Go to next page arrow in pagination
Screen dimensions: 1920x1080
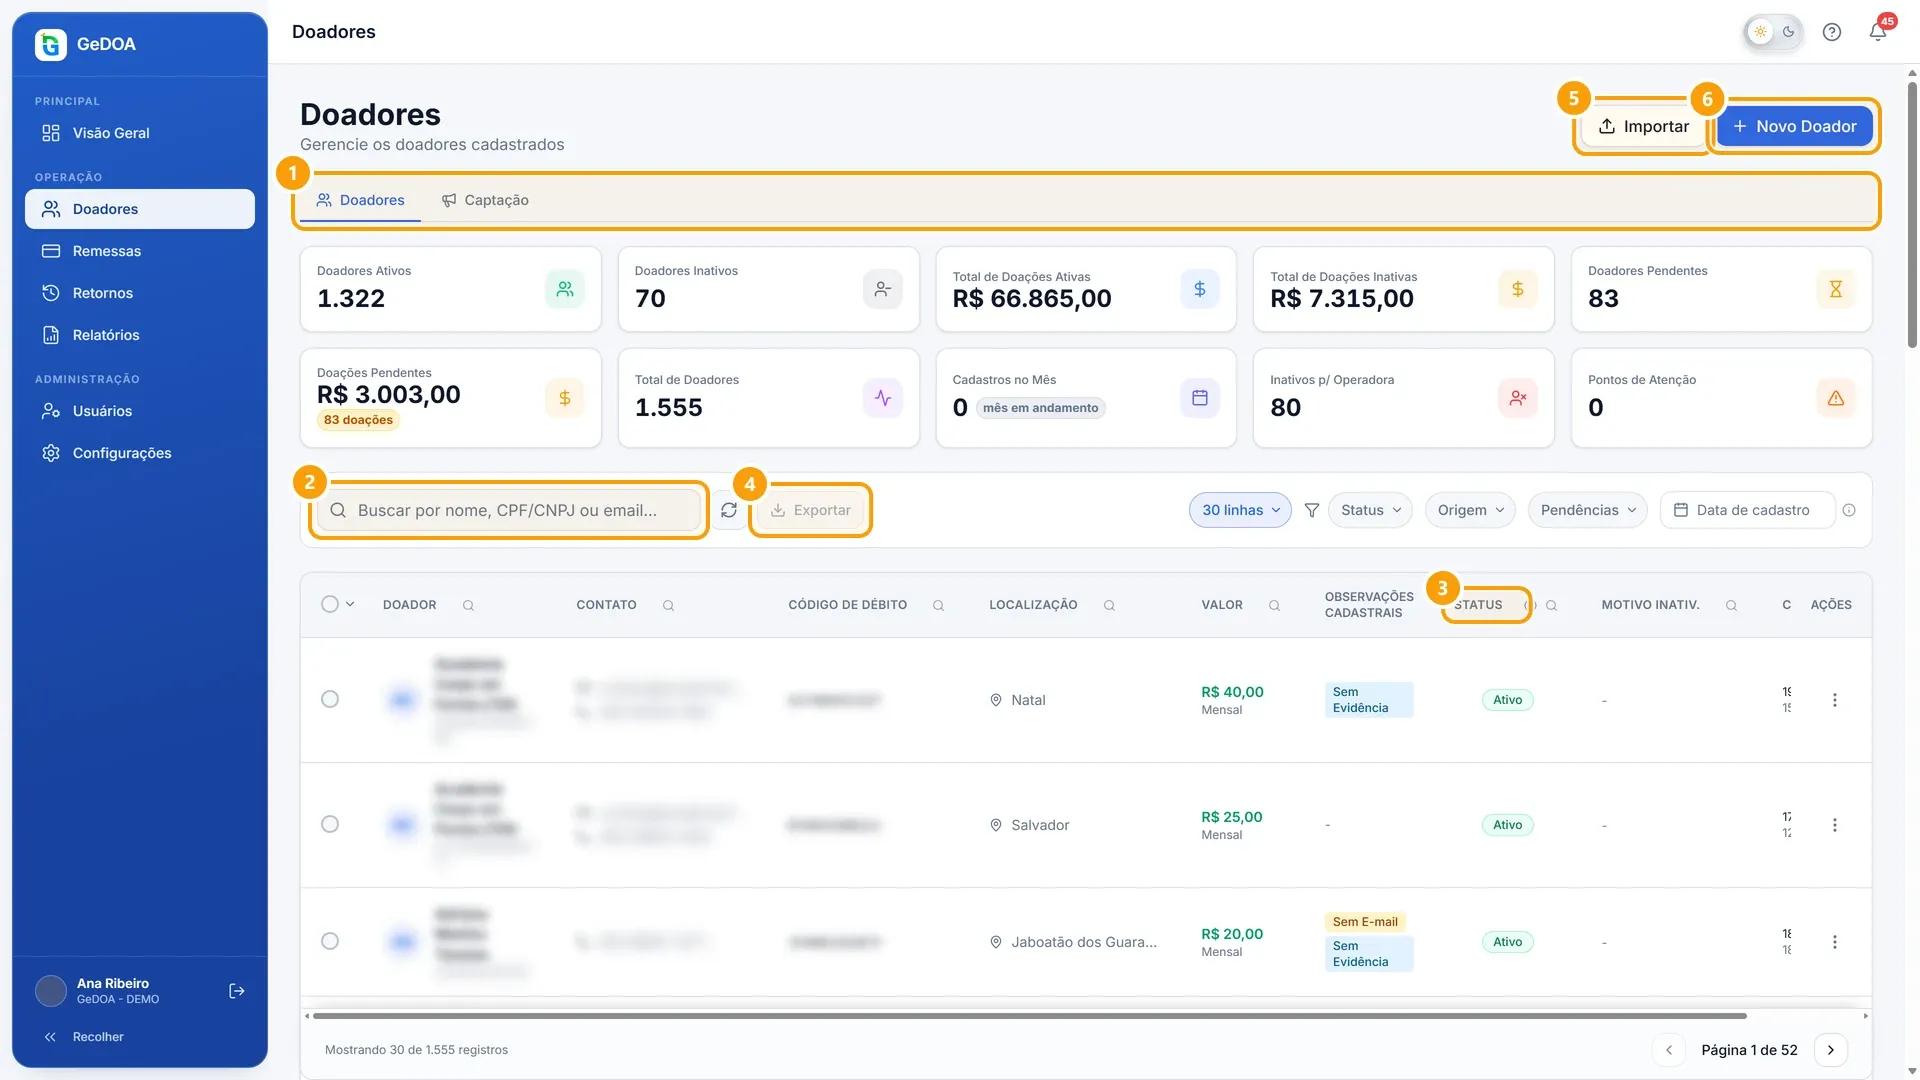tap(1831, 1050)
